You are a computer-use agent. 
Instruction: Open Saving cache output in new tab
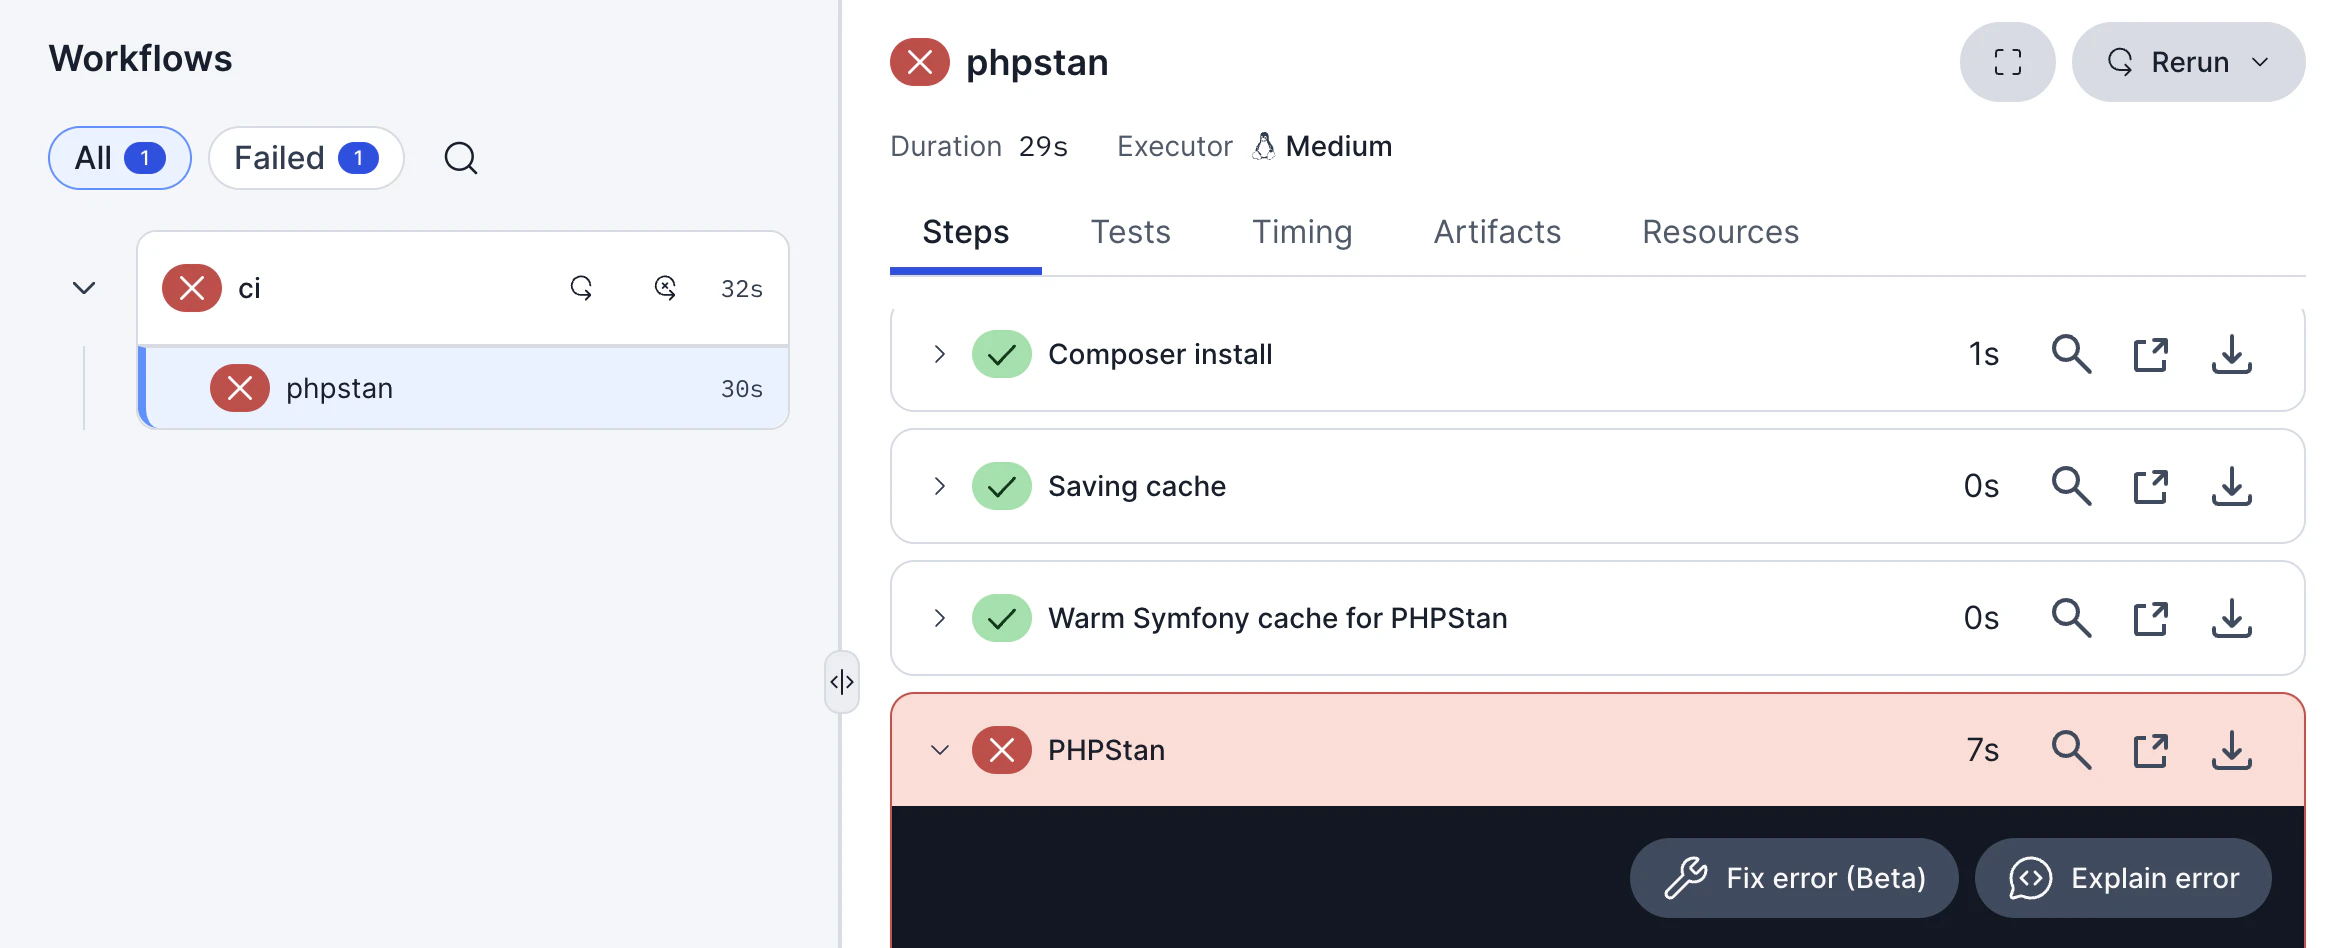click(2150, 486)
